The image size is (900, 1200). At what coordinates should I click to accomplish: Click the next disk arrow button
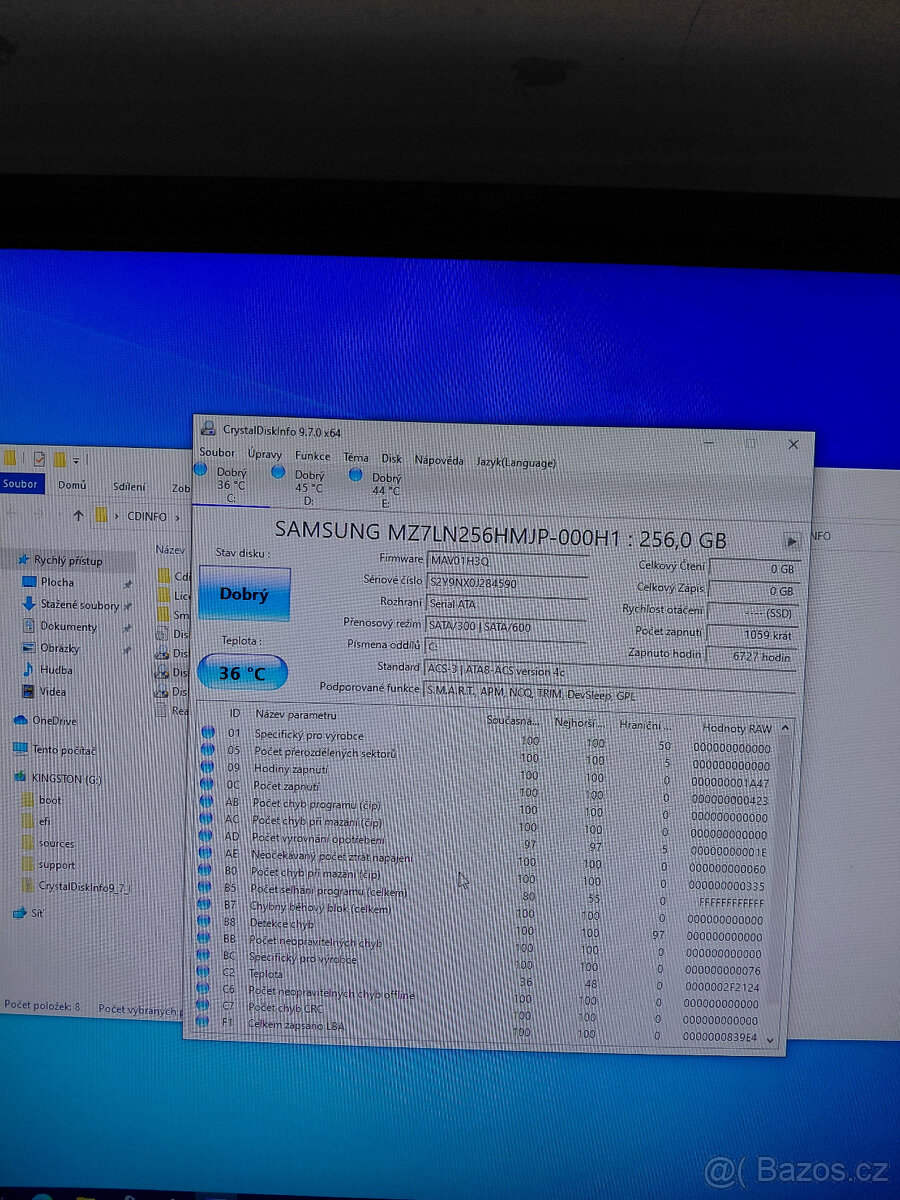[x=791, y=541]
